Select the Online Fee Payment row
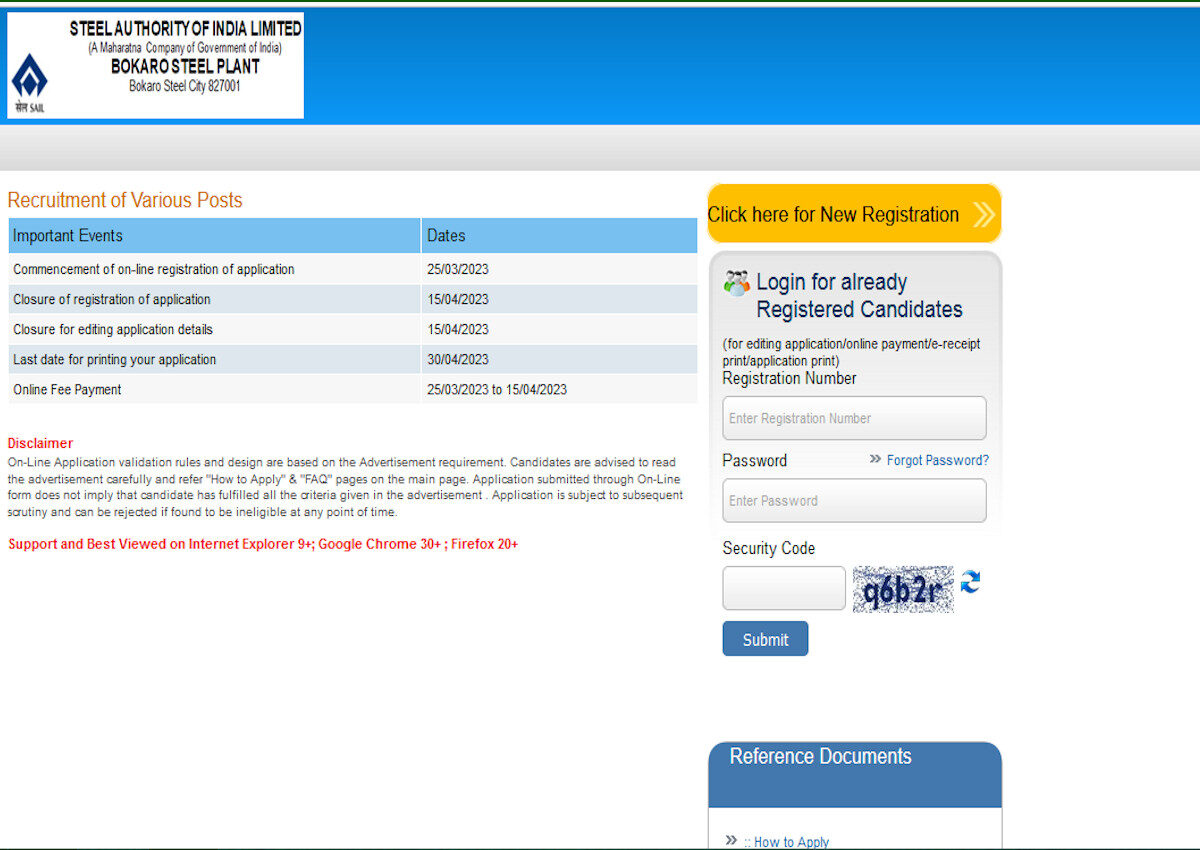Image resolution: width=1200 pixels, height=850 pixels. pos(213,389)
